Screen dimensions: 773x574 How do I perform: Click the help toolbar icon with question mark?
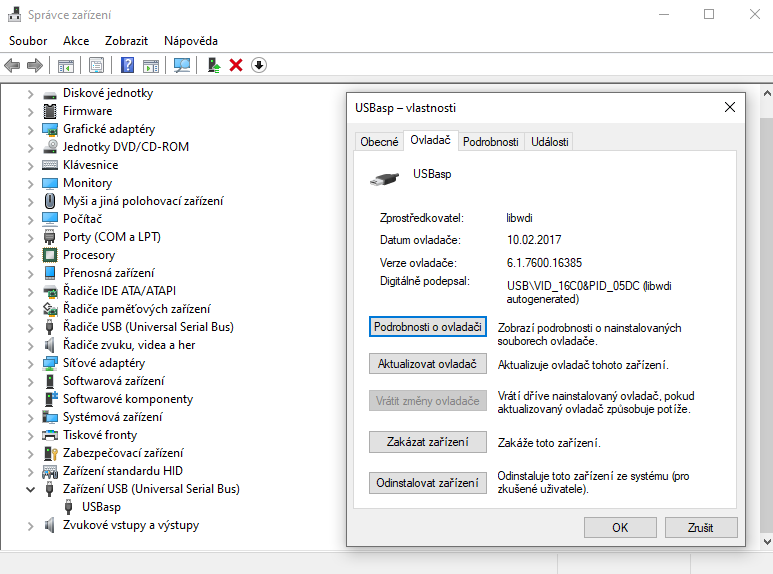(x=127, y=66)
